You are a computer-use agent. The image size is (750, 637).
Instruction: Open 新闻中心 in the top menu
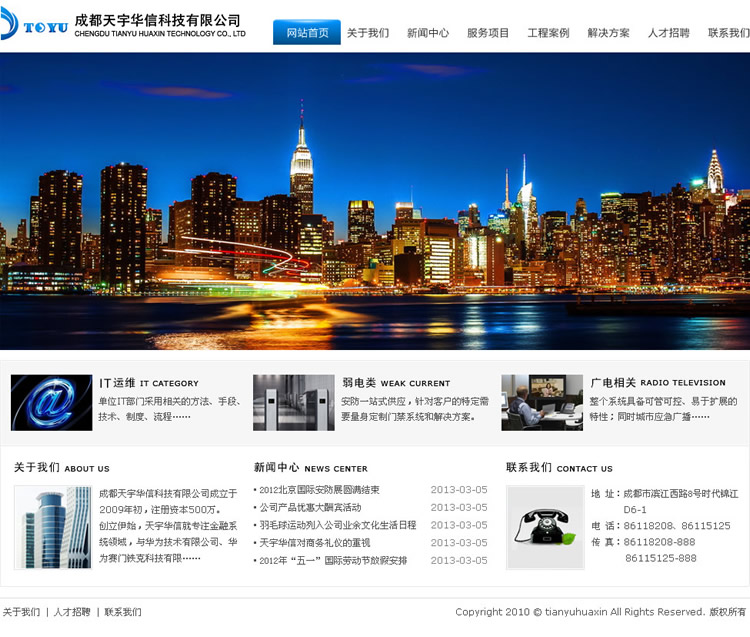(428, 33)
